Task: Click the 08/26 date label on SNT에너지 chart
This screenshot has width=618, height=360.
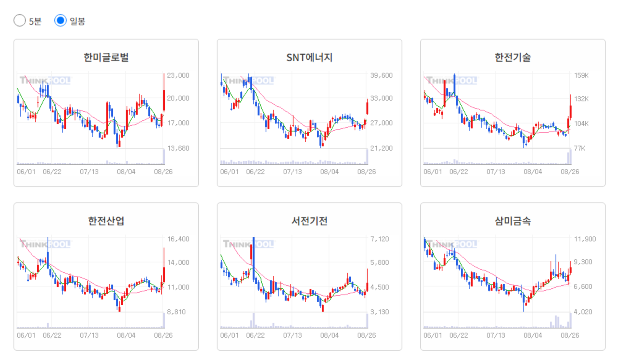Action: point(367,172)
